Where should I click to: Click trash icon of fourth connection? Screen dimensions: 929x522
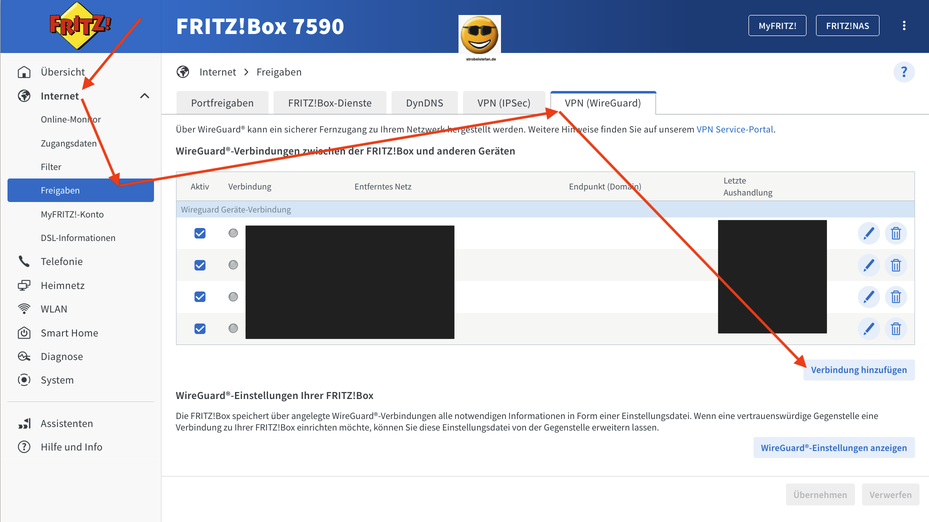896,329
